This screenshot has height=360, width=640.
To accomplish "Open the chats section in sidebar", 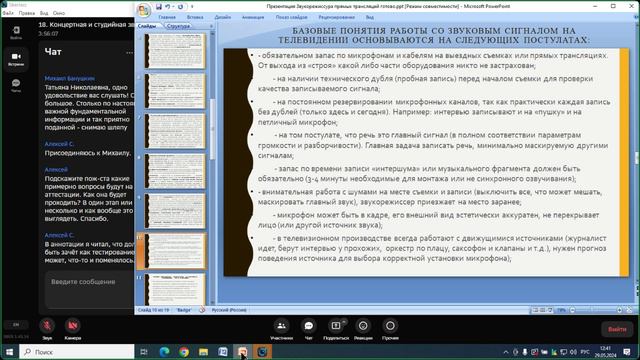I will tap(16, 85).
